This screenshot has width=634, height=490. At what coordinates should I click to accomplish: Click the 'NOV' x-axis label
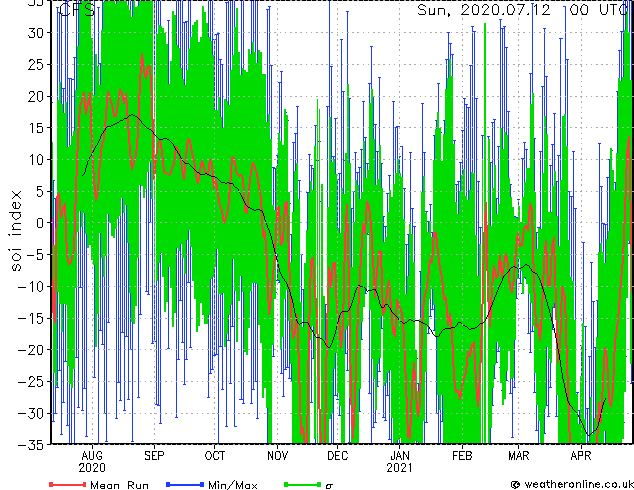coord(277,456)
